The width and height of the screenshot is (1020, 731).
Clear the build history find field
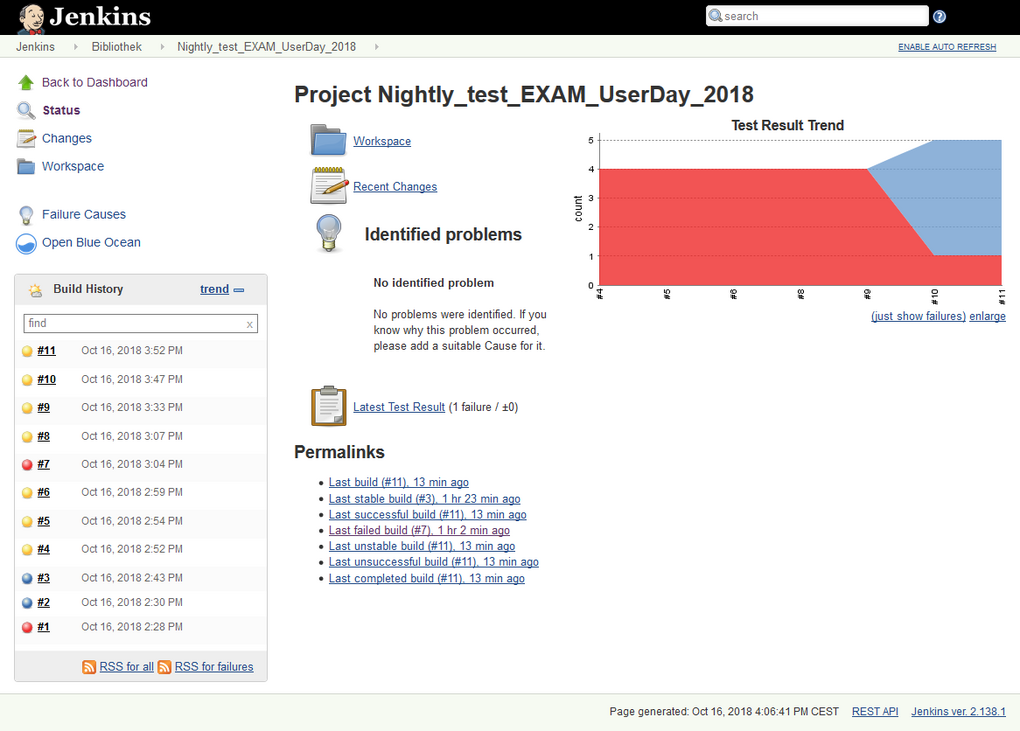click(x=249, y=324)
